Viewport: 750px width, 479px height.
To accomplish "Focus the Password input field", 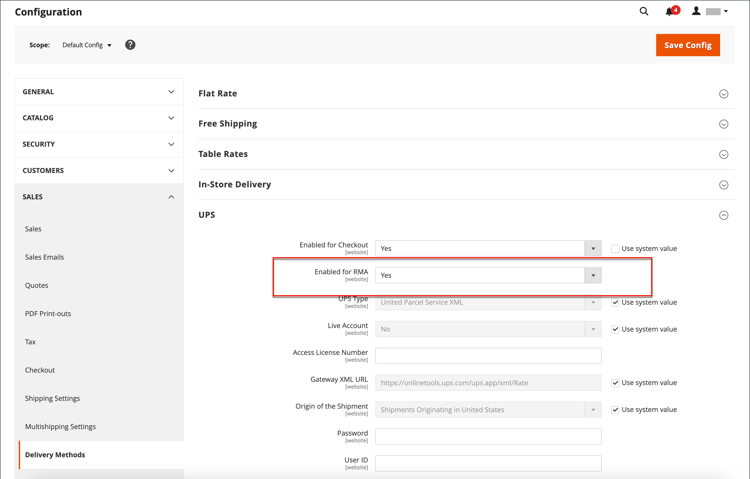I will point(488,436).
